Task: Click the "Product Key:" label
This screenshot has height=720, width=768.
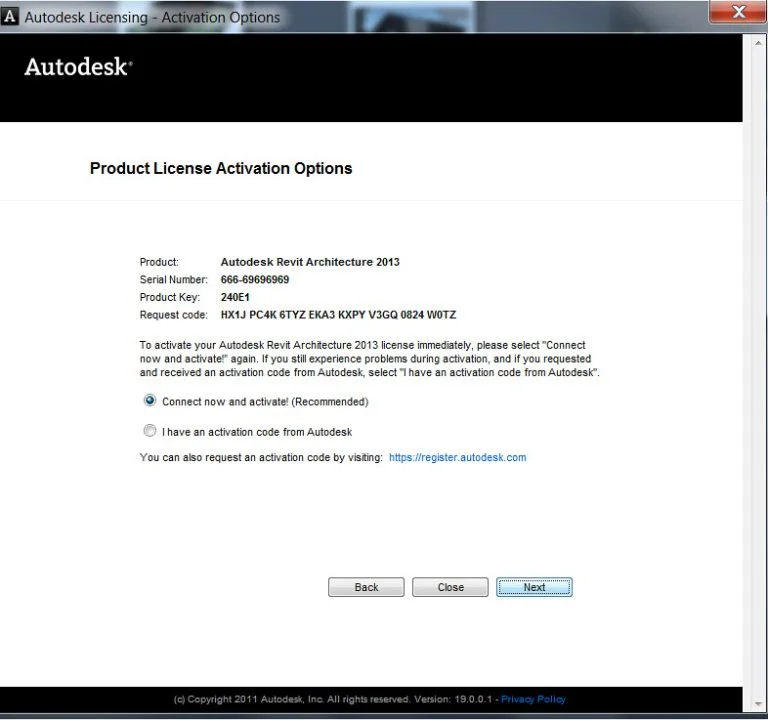Action: [170, 297]
